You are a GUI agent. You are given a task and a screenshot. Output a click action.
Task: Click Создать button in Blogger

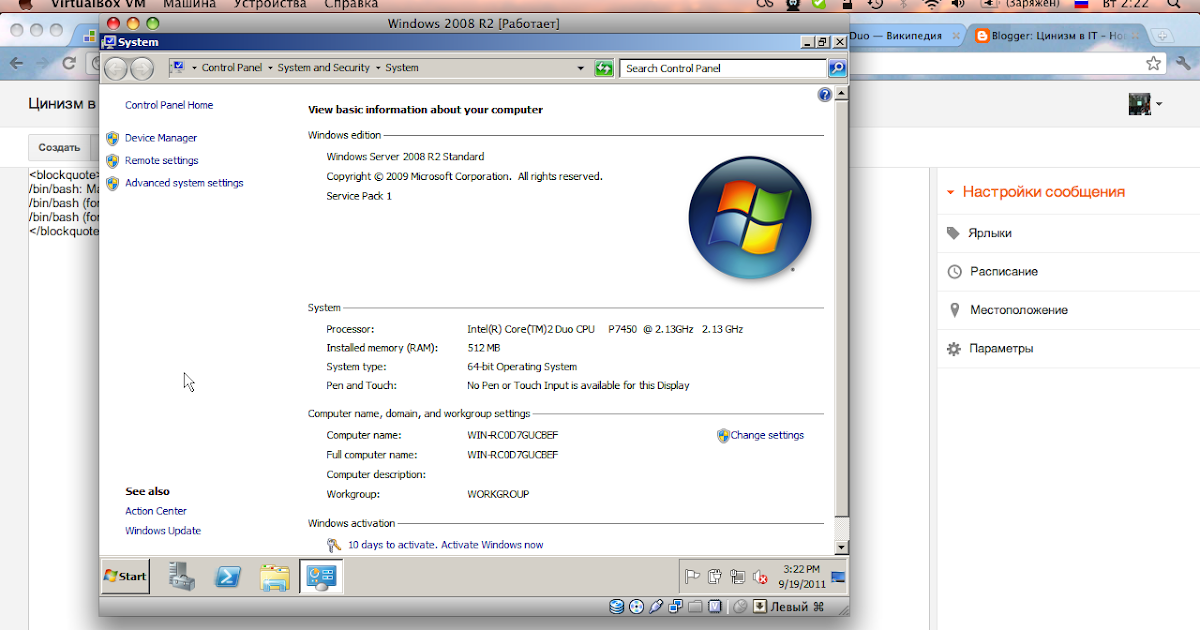pos(59,147)
